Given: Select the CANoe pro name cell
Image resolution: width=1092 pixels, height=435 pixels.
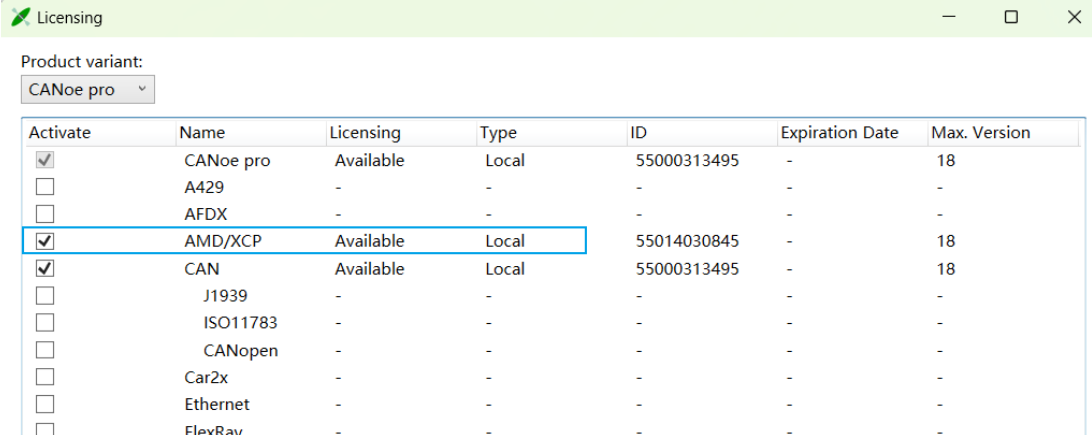Looking at the screenshot, I should click(227, 161).
